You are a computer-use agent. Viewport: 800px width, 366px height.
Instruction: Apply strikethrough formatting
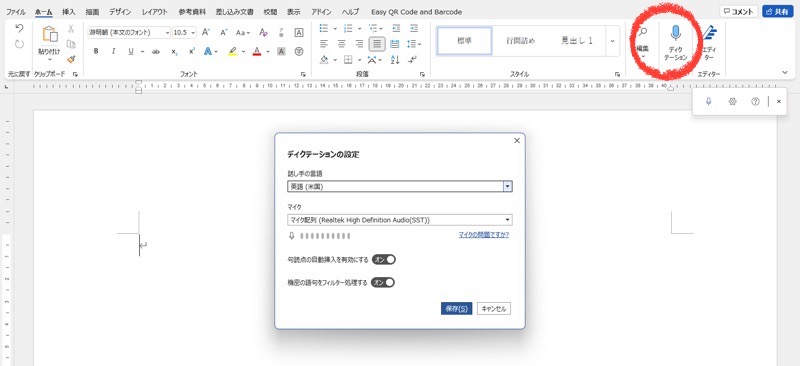[156, 51]
